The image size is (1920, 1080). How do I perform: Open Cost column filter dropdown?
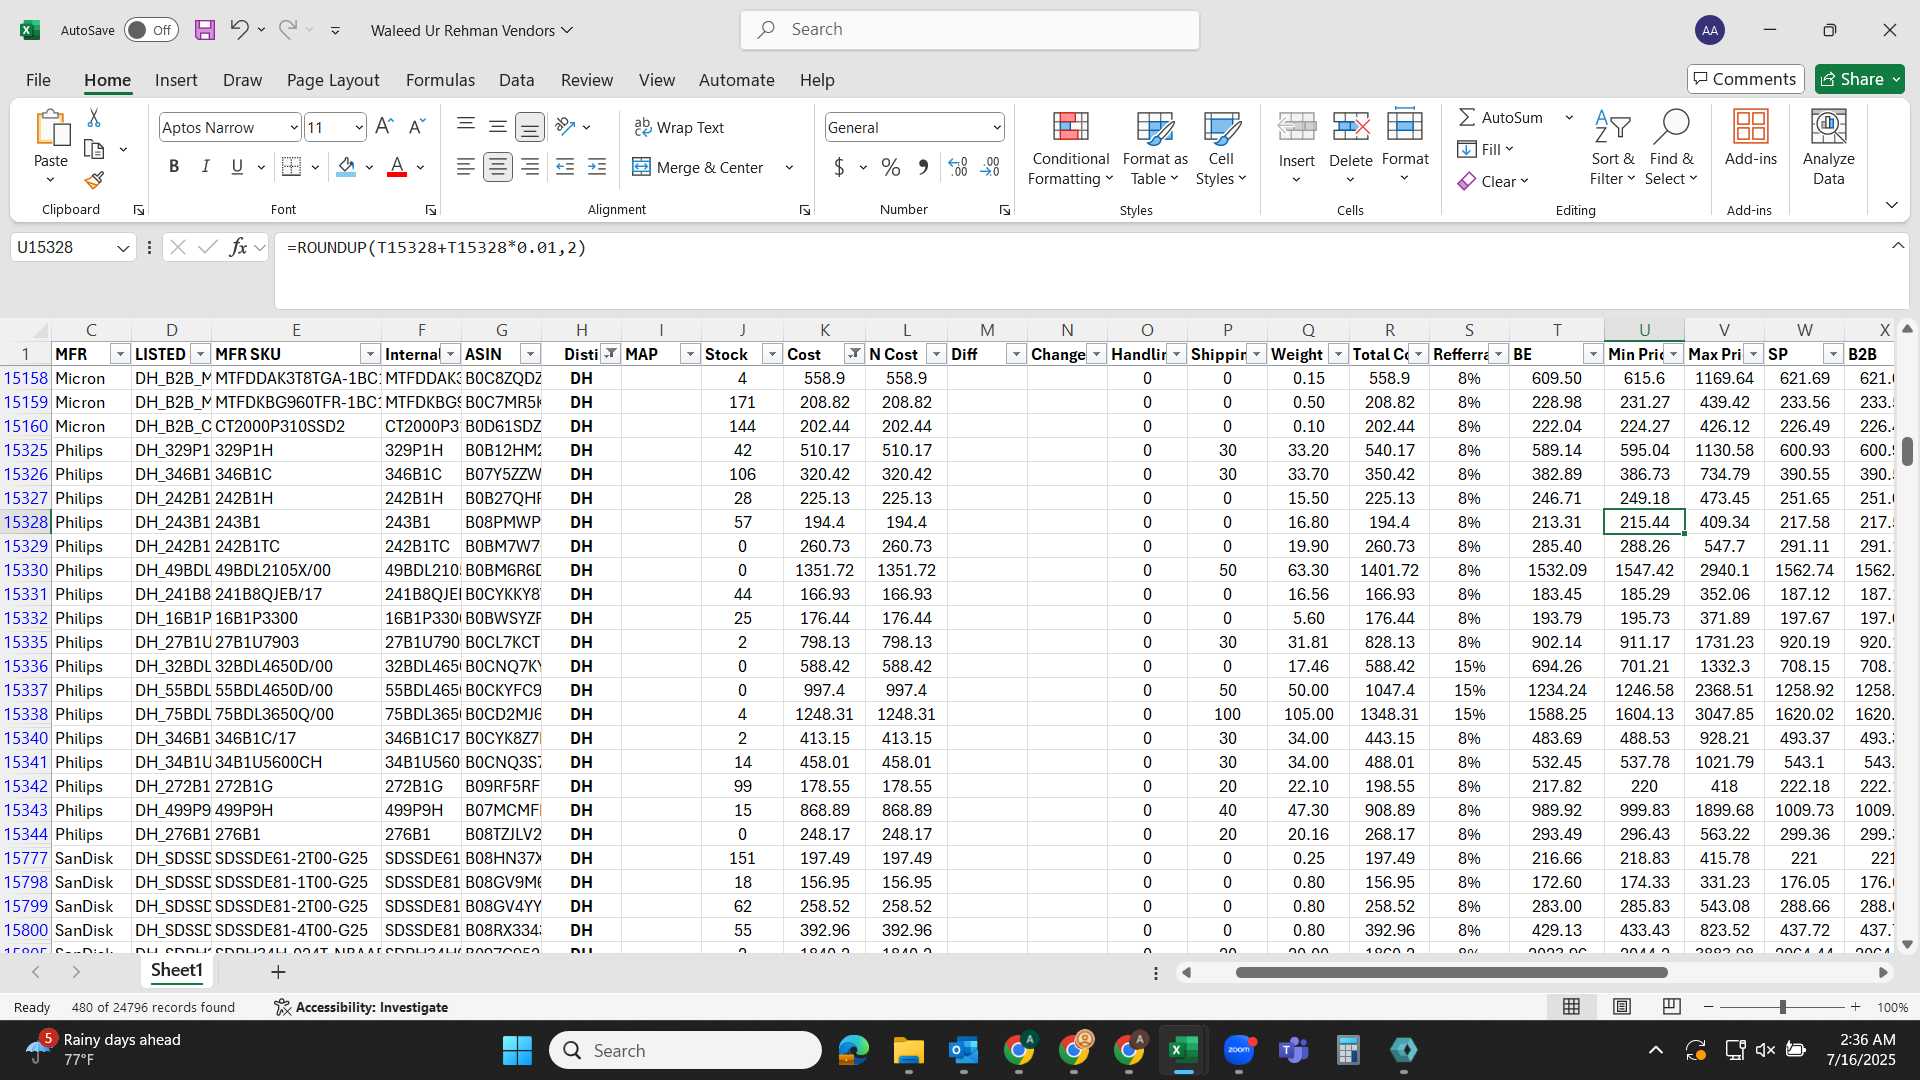(854, 354)
